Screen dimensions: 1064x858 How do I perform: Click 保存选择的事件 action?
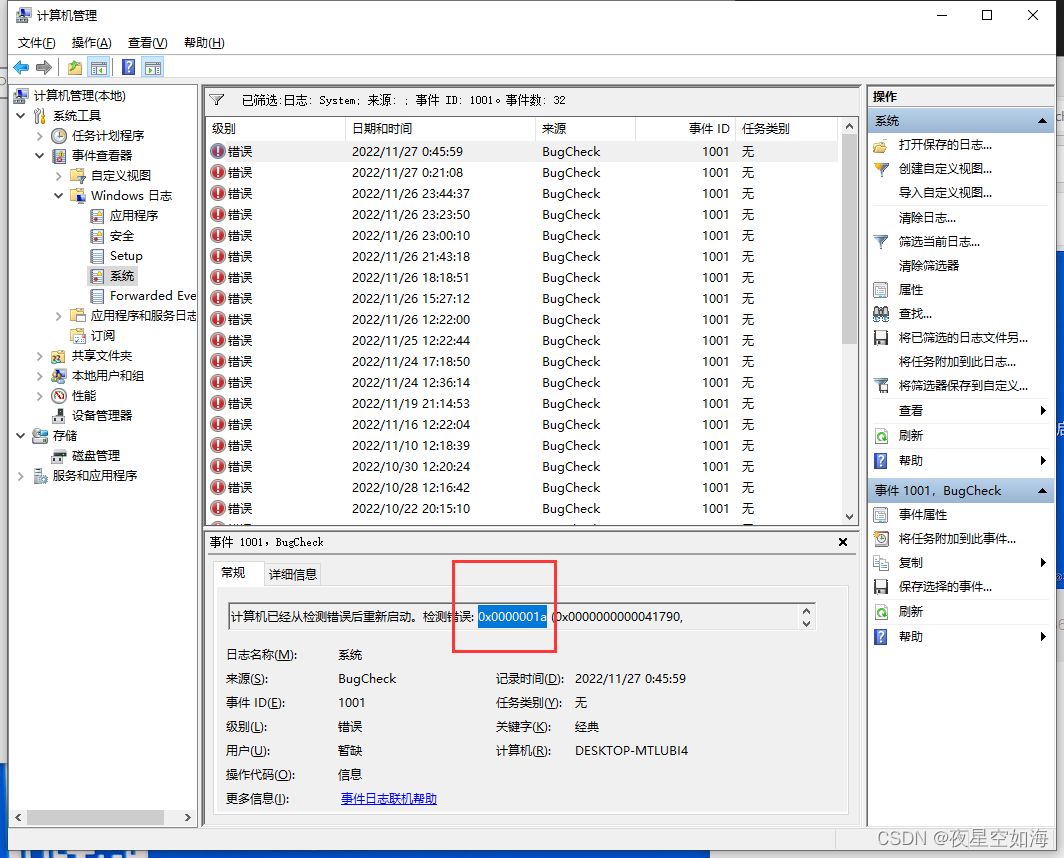(945, 586)
